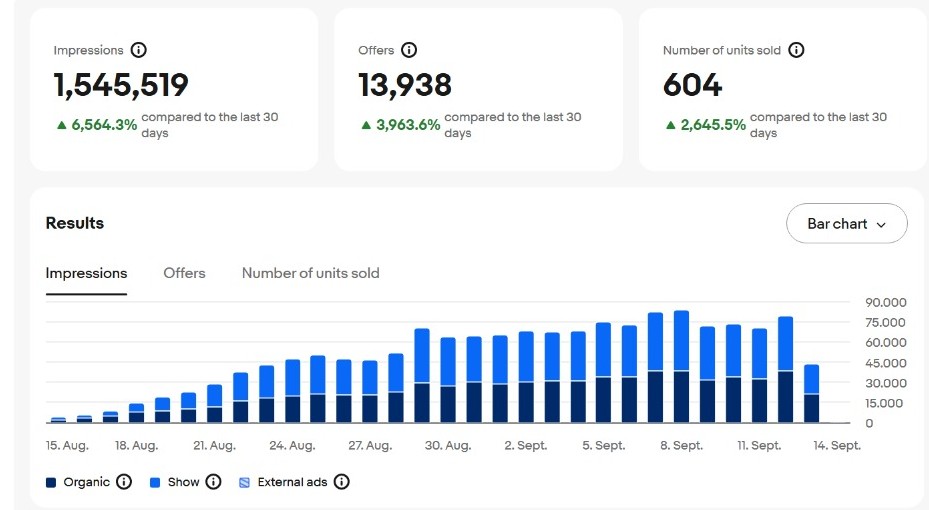The width and height of the screenshot is (929, 510).
Task: Click the 14. Sept. axis label
Action: coord(837,445)
